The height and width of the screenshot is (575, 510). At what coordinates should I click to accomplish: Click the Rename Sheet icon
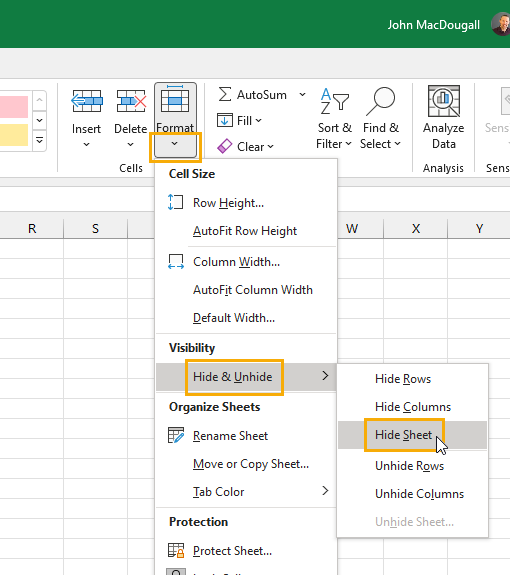coord(176,435)
